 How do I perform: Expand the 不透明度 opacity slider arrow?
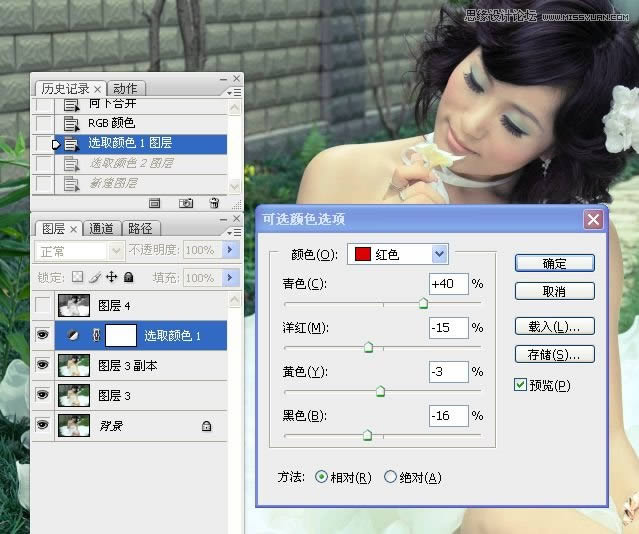(231, 250)
